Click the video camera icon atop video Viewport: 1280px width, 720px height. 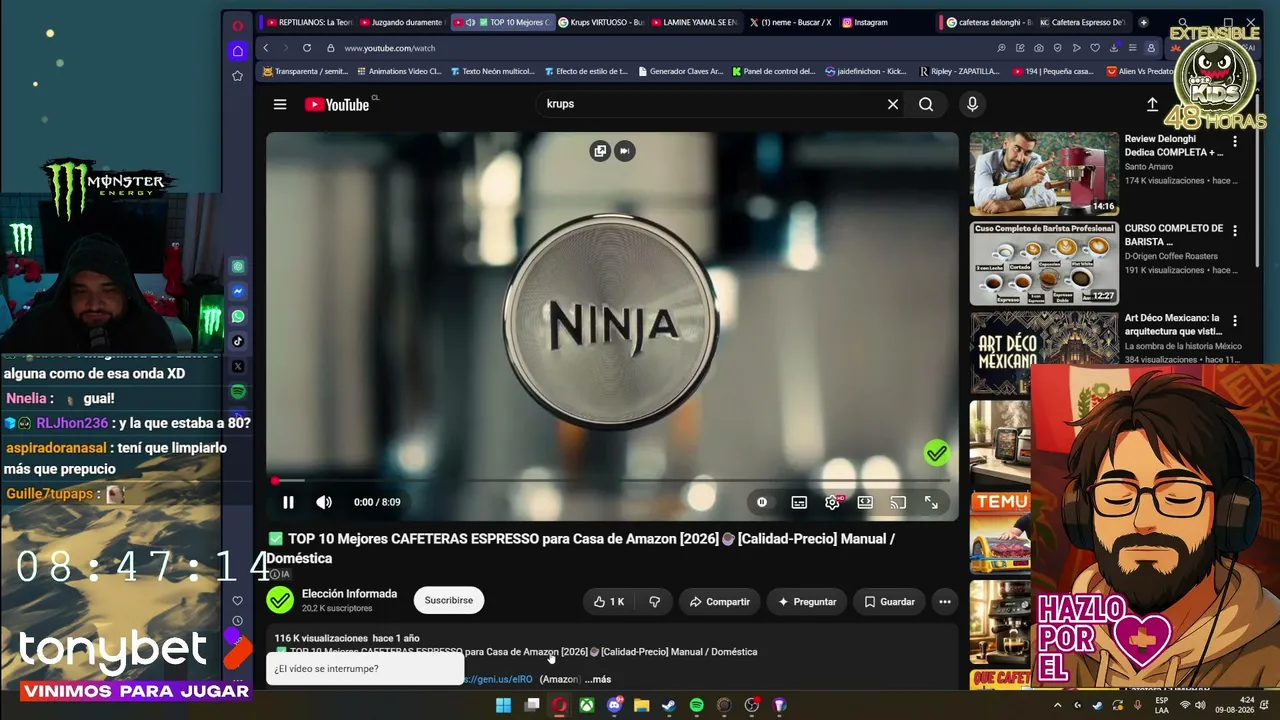pyautogui.click(x=625, y=151)
